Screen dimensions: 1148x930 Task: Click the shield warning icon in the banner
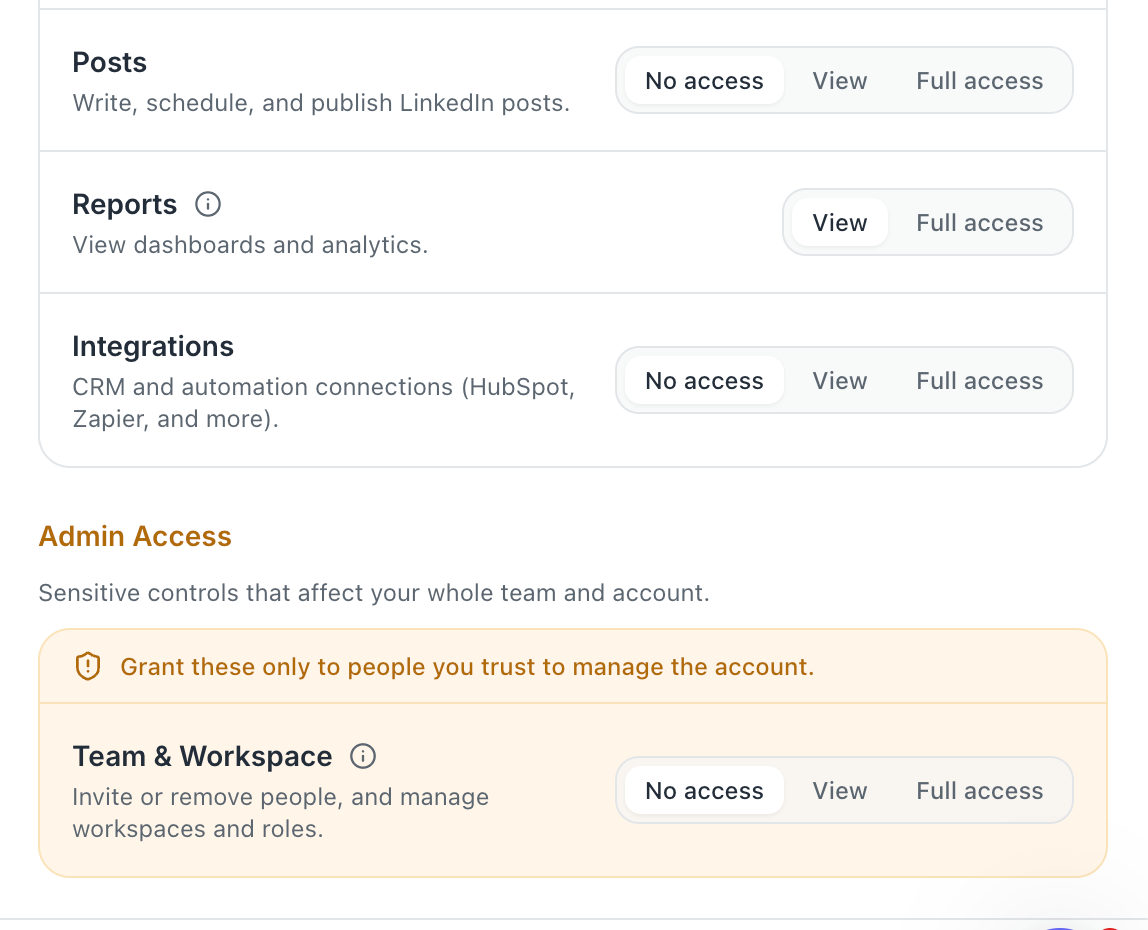(x=88, y=666)
